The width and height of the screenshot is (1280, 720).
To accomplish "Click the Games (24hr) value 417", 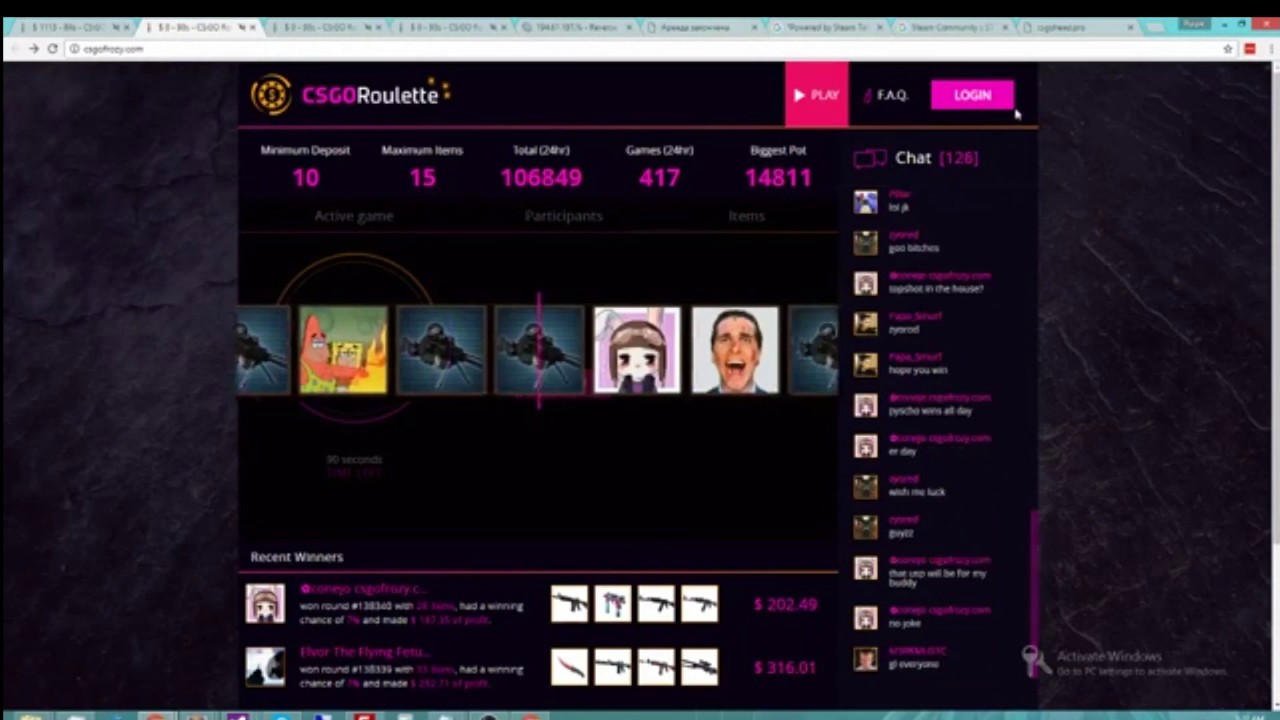I will [659, 178].
